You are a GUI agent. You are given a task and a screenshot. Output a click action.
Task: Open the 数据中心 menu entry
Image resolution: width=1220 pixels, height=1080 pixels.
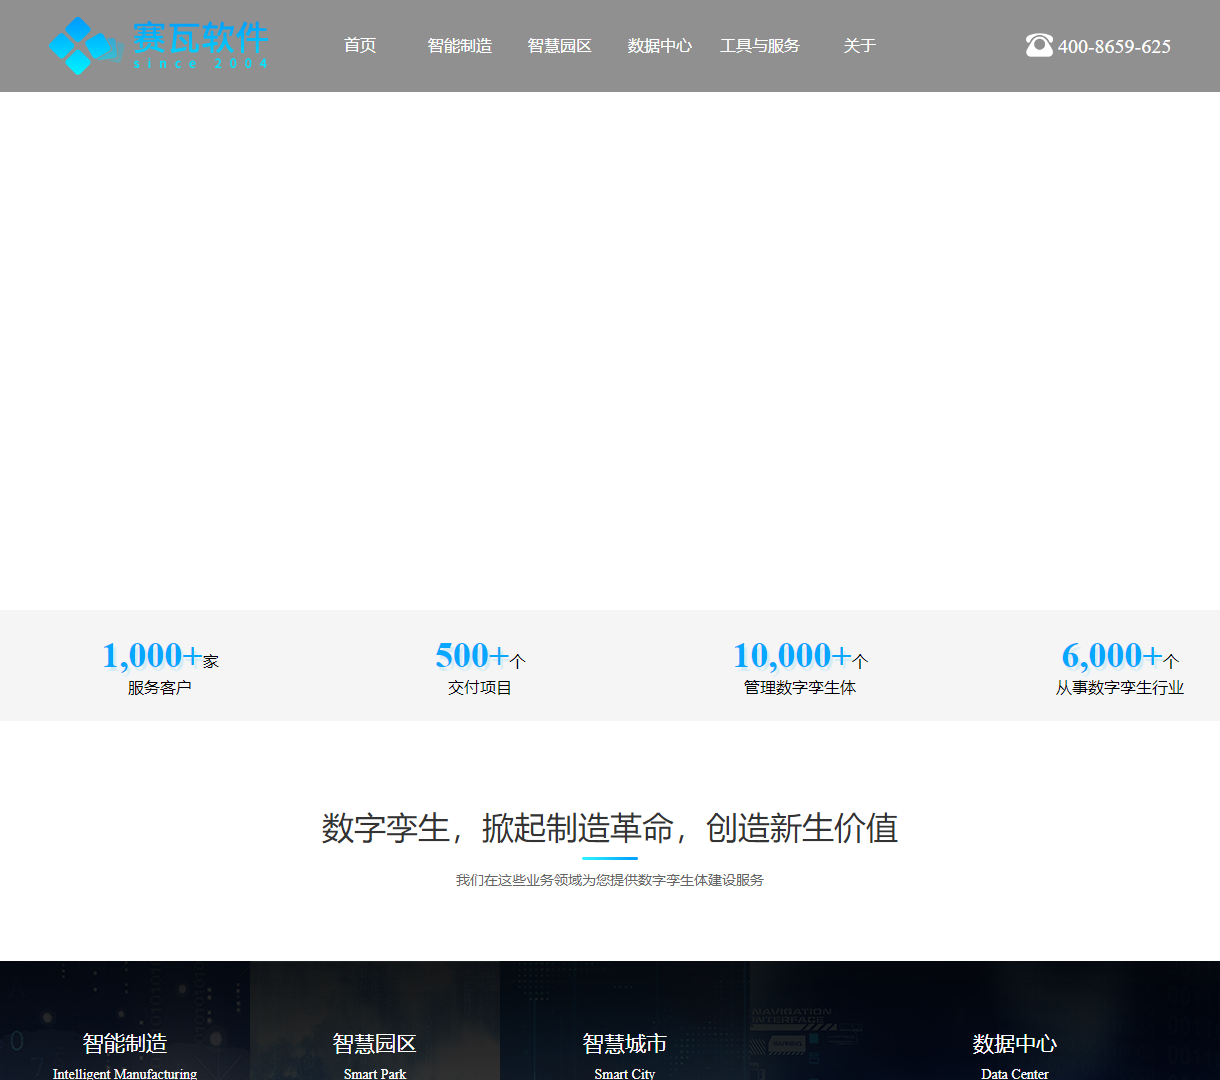pyautogui.click(x=659, y=45)
